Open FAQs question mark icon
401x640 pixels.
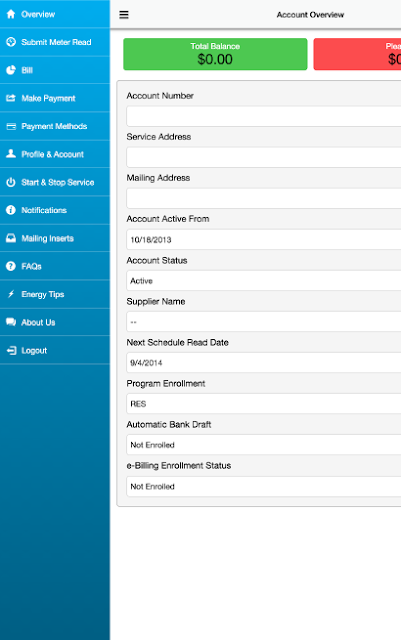pos(11,266)
